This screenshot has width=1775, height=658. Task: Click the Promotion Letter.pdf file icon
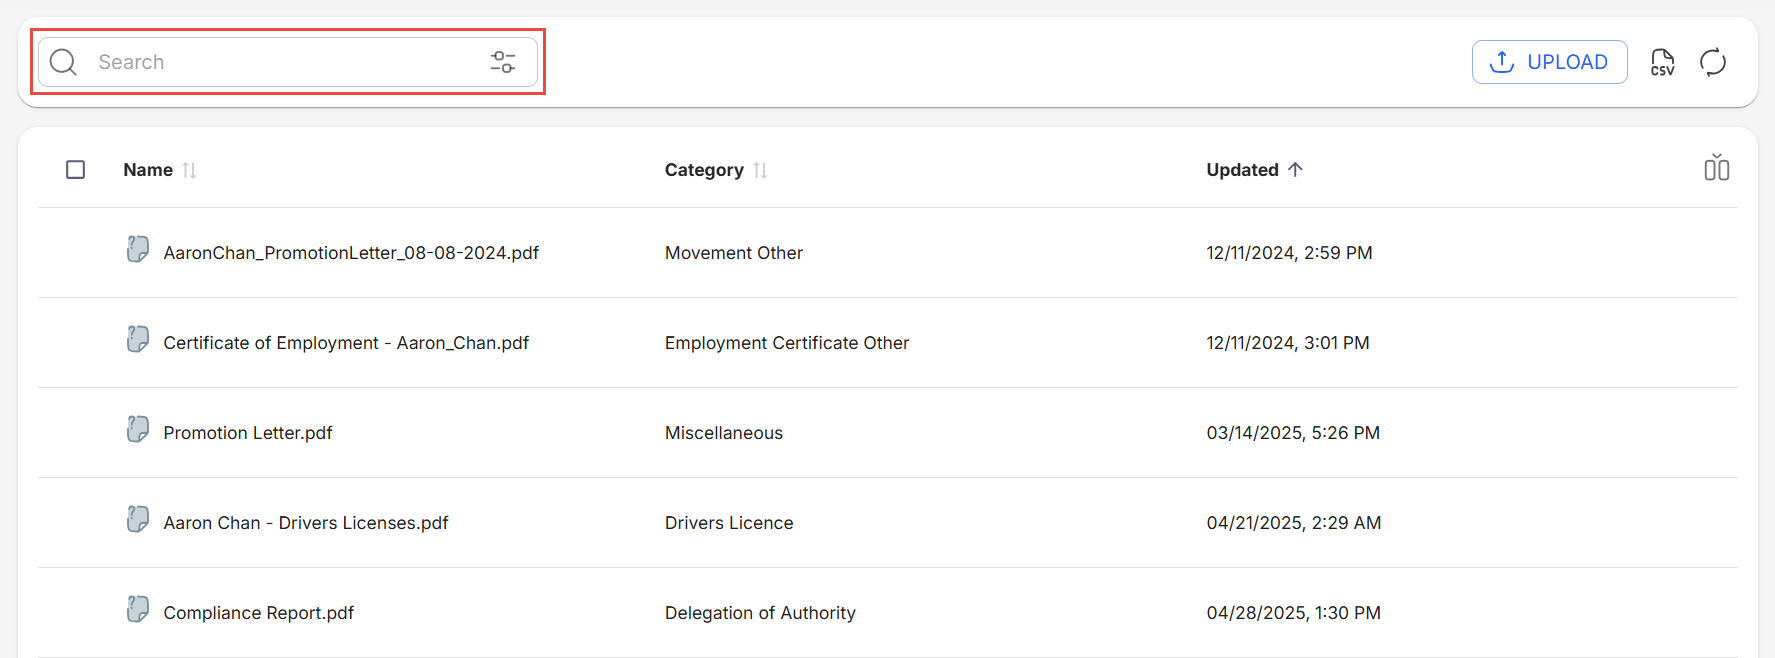click(x=138, y=429)
